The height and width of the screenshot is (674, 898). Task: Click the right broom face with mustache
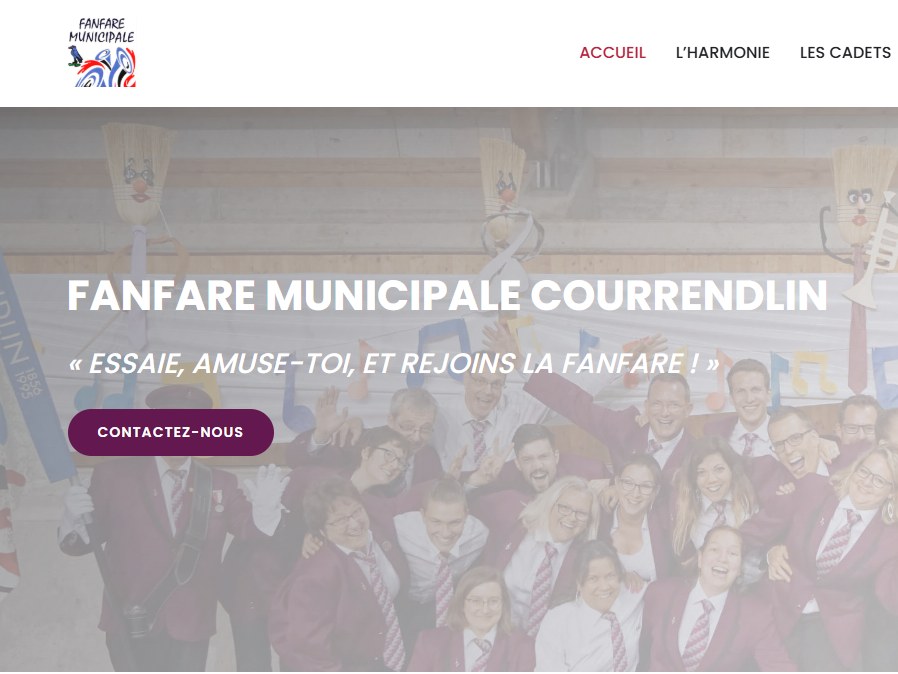(x=860, y=197)
